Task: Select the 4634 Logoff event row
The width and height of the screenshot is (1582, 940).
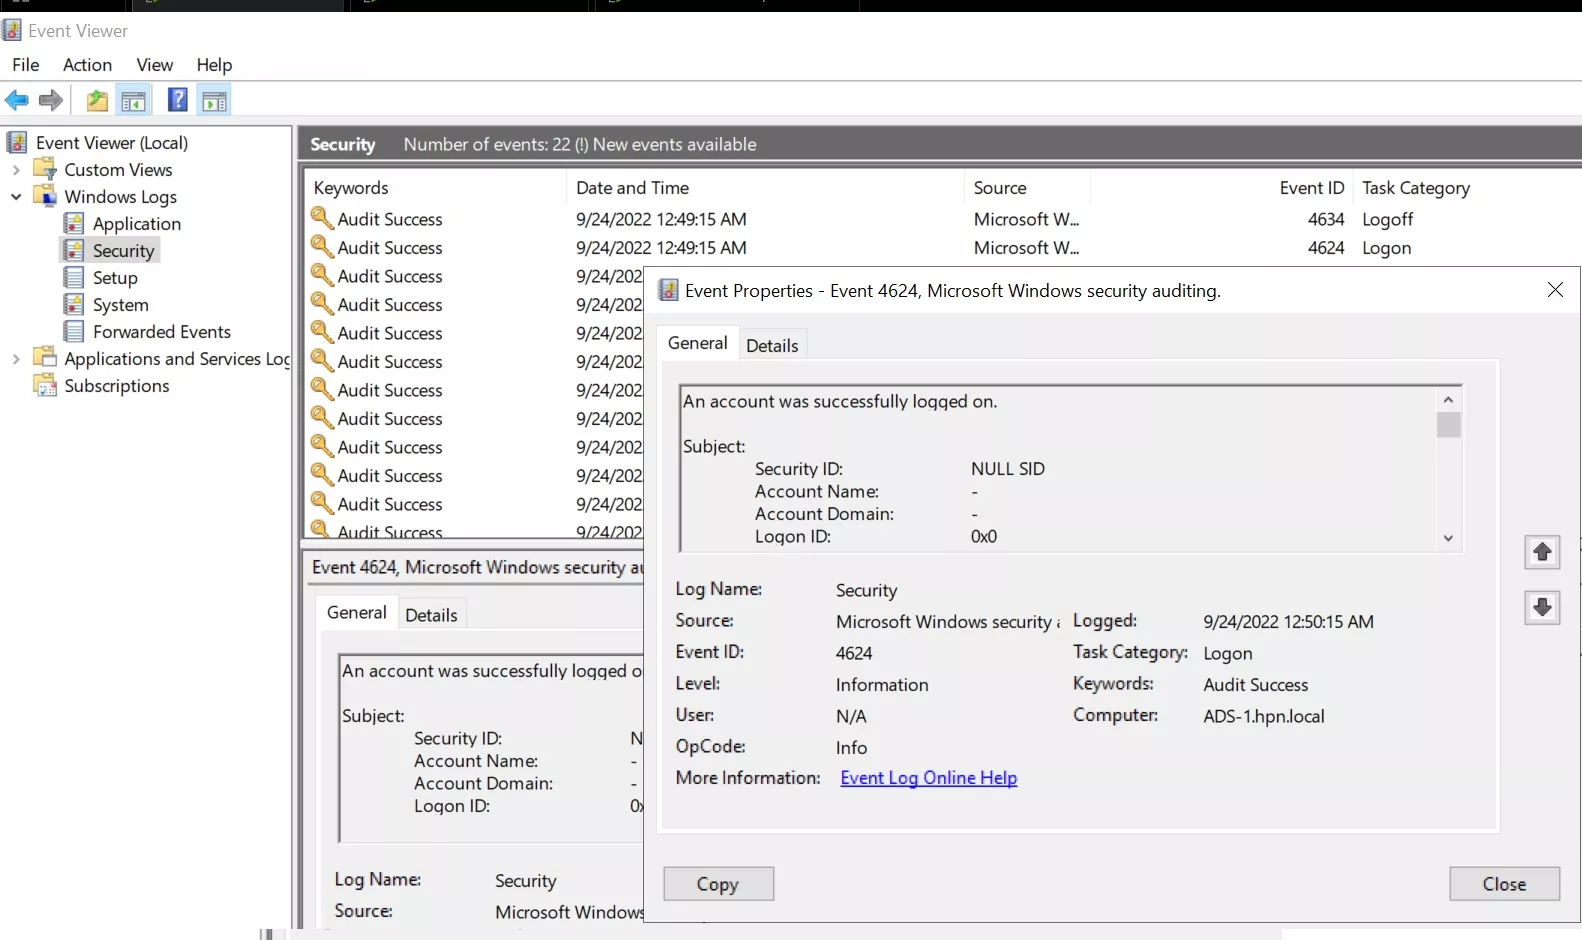Action: tap(944, 219)
